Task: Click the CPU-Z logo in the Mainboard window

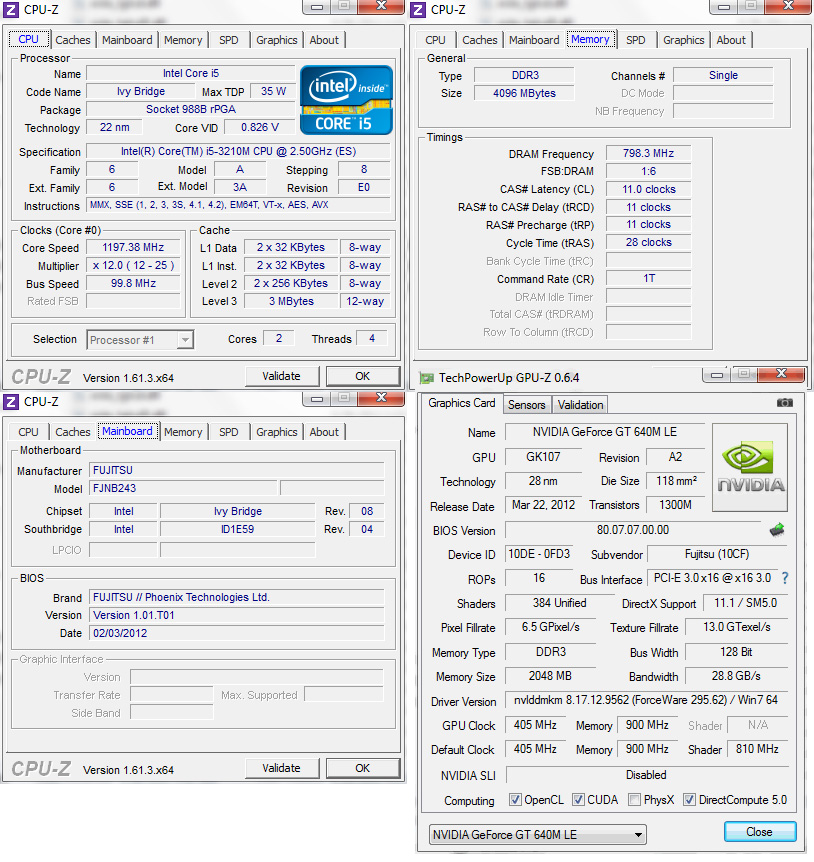Action: [44, 767]
